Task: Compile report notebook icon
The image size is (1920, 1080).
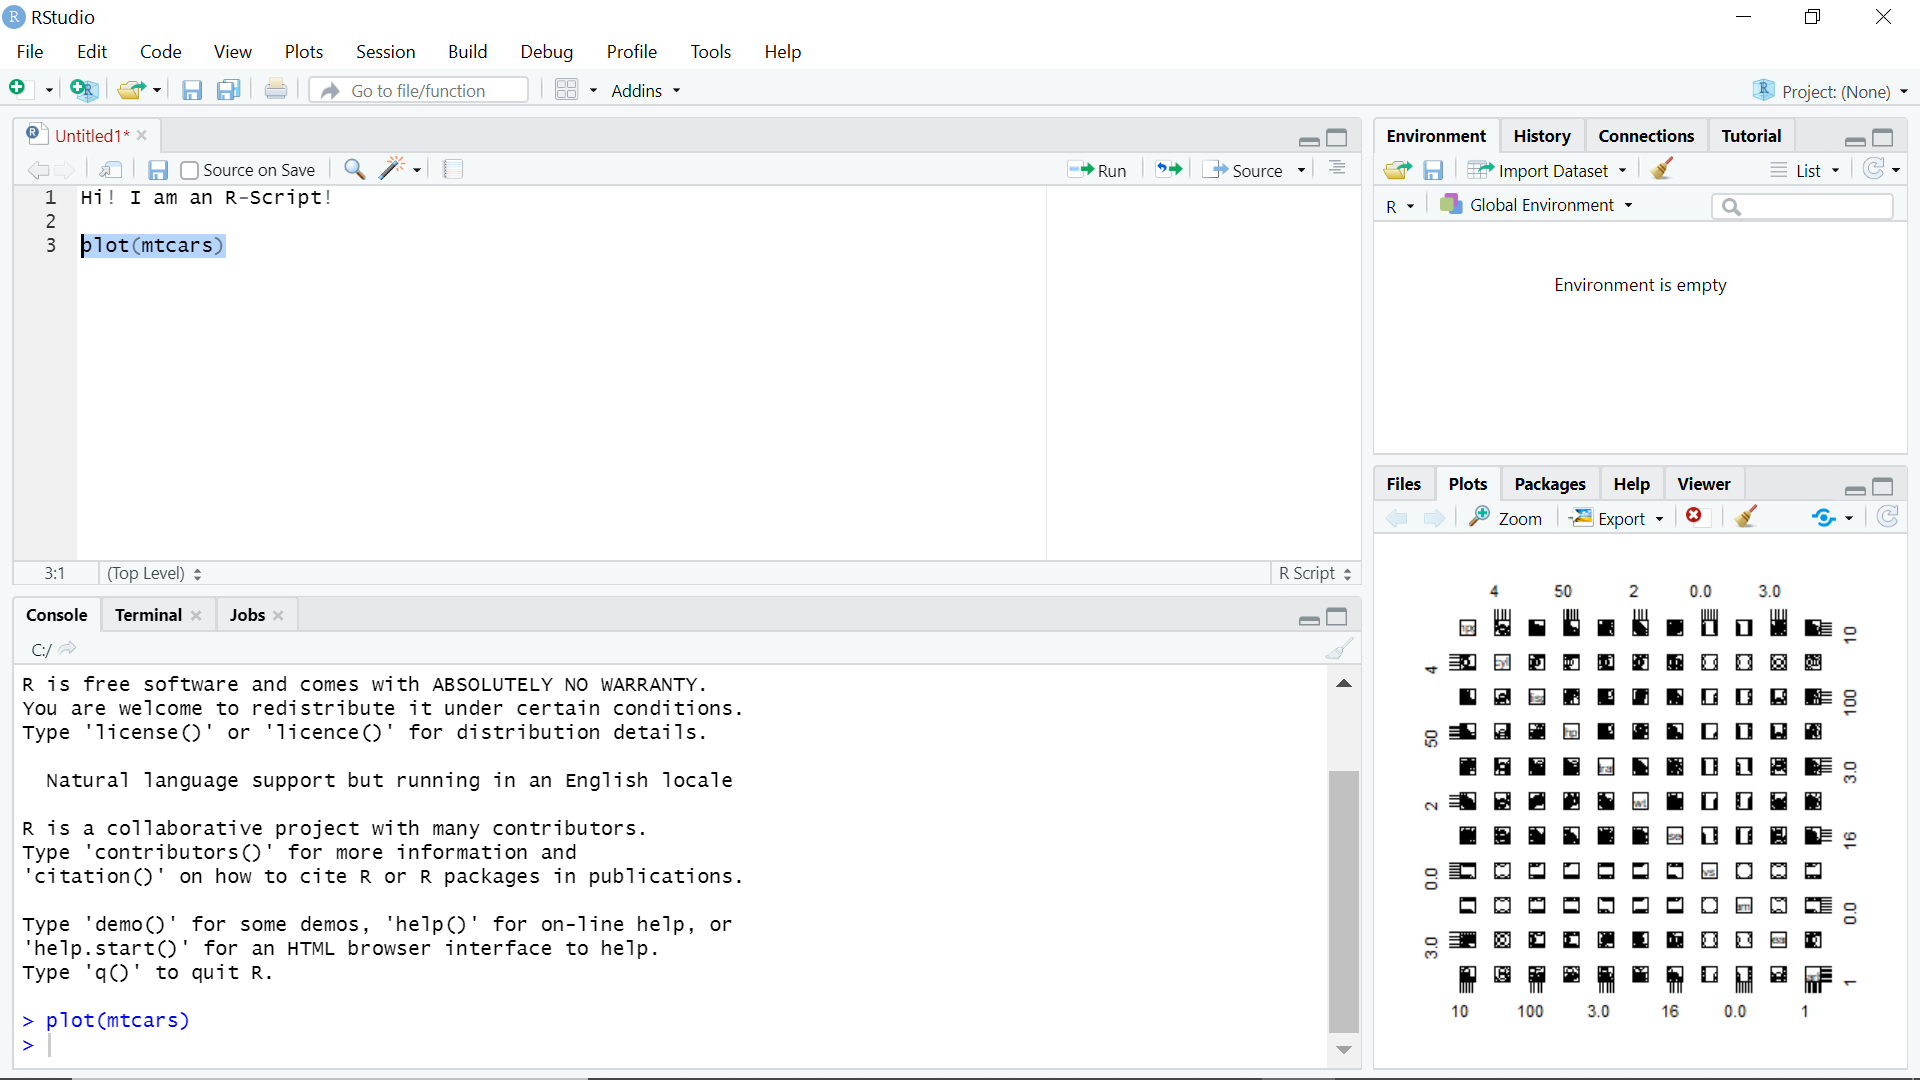Action: point(453,169)
